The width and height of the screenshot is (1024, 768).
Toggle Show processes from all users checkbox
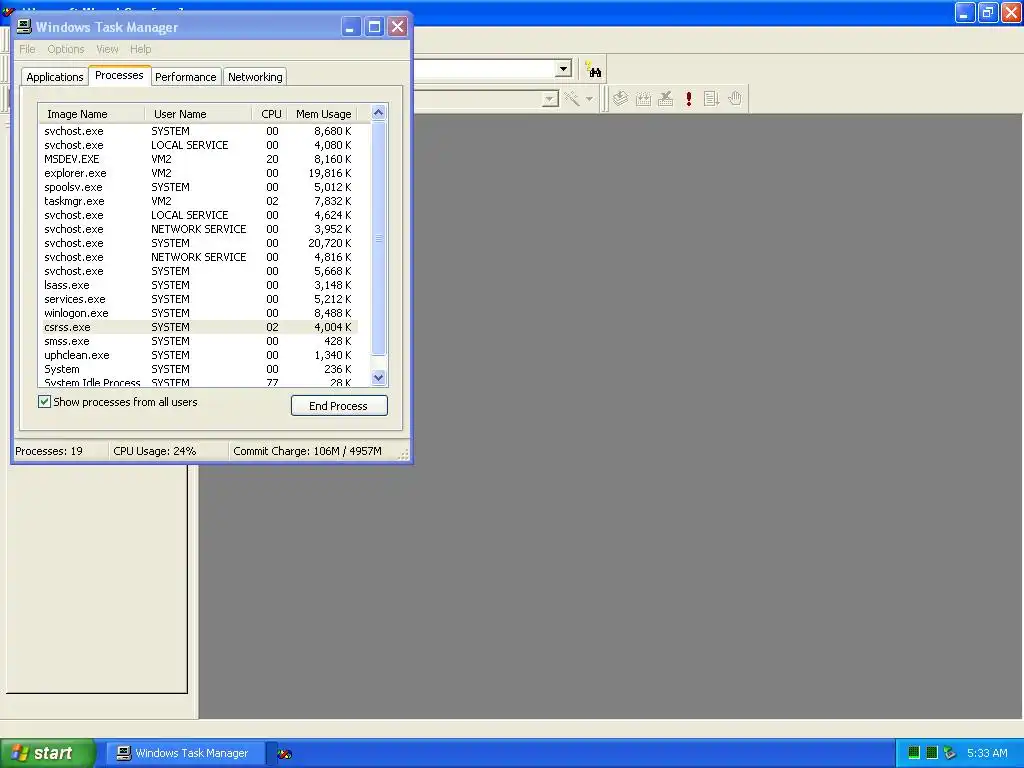click(x=44, y=402)
